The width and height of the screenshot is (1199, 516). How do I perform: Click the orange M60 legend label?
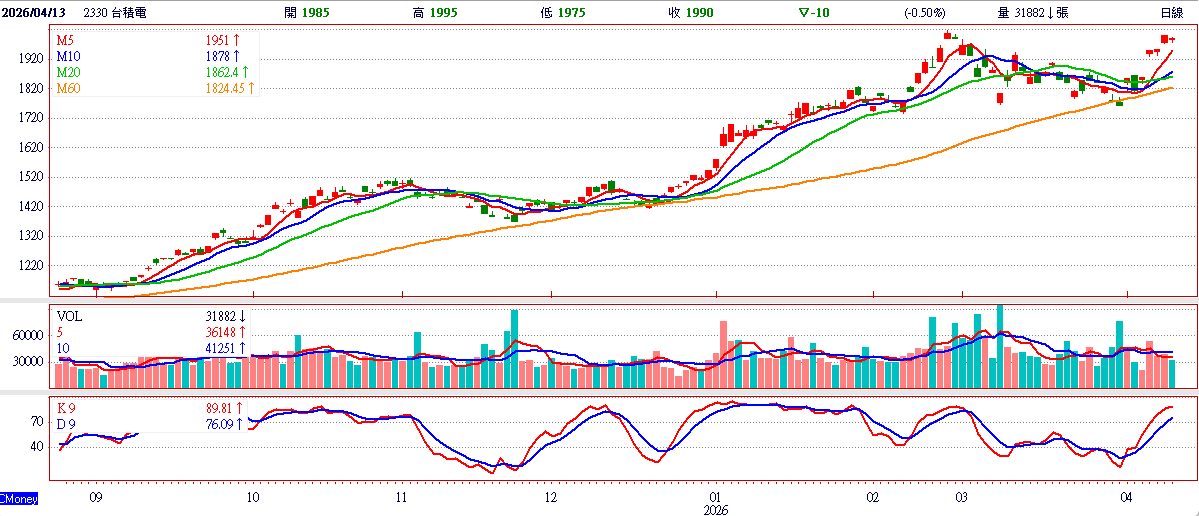(69, 88)
